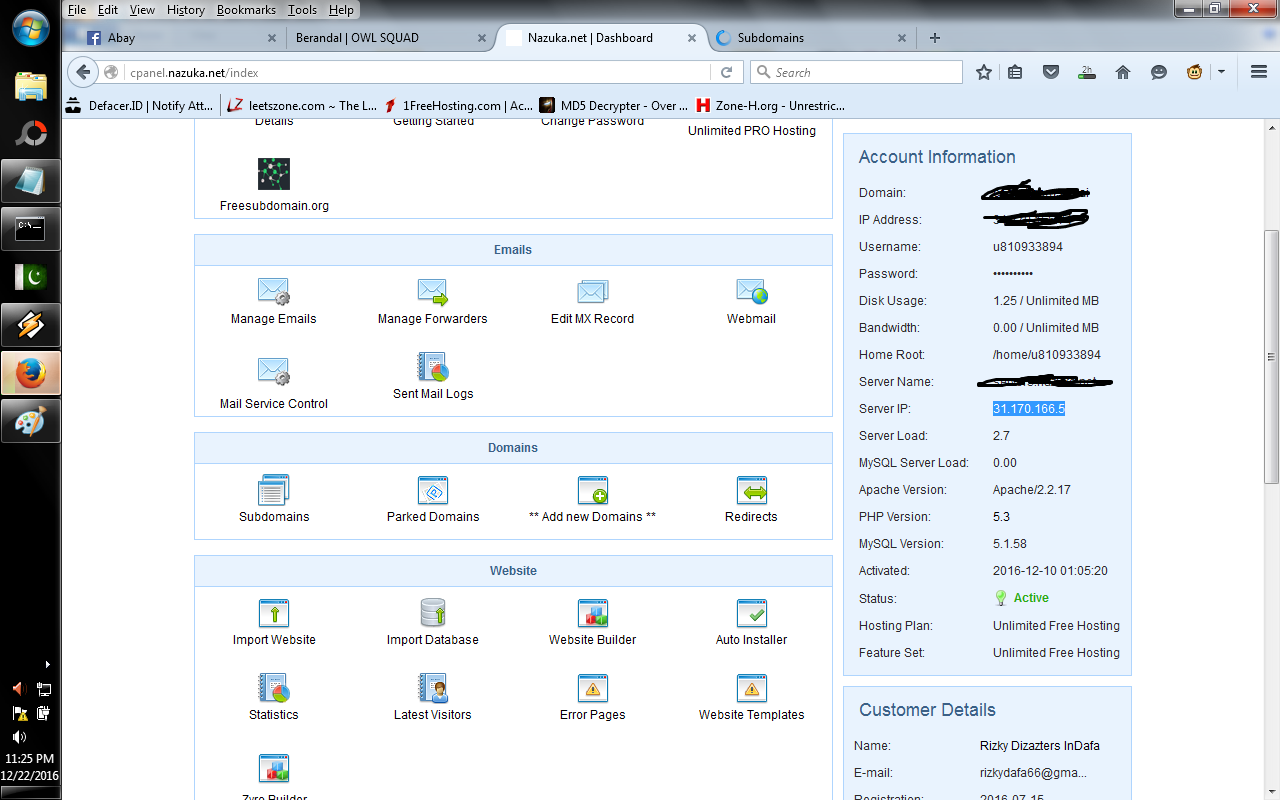Click the Unlimited PRO Hosting link
The image size is (1280, 800).
click(x=752, y=131)
